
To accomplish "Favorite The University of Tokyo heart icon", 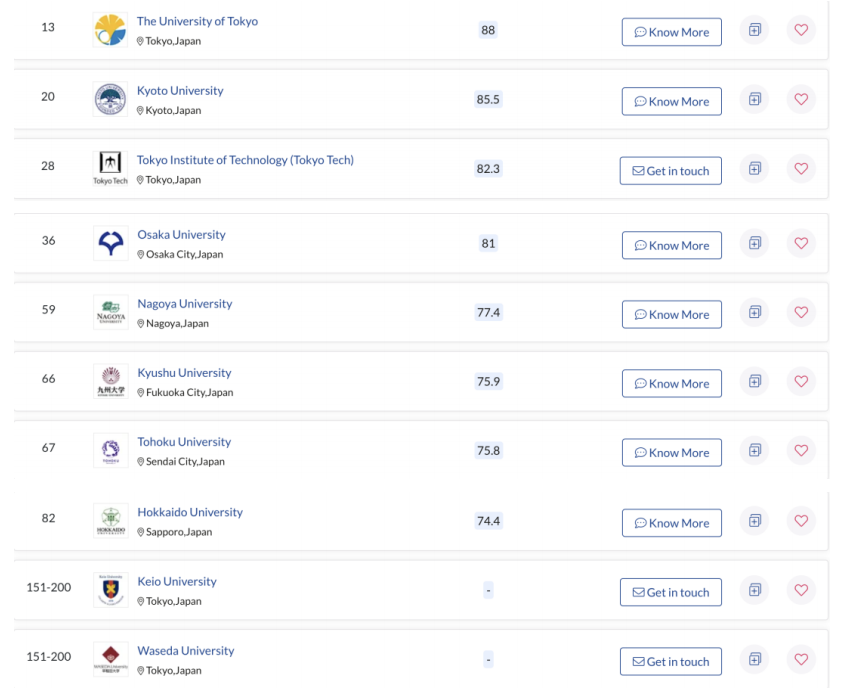I will (801, 30).
